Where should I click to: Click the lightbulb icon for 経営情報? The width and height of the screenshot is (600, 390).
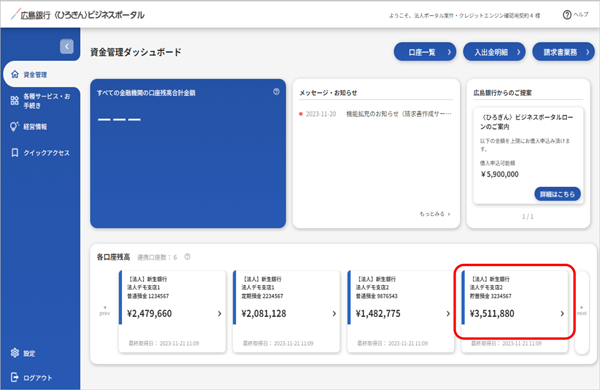[15, 126]
